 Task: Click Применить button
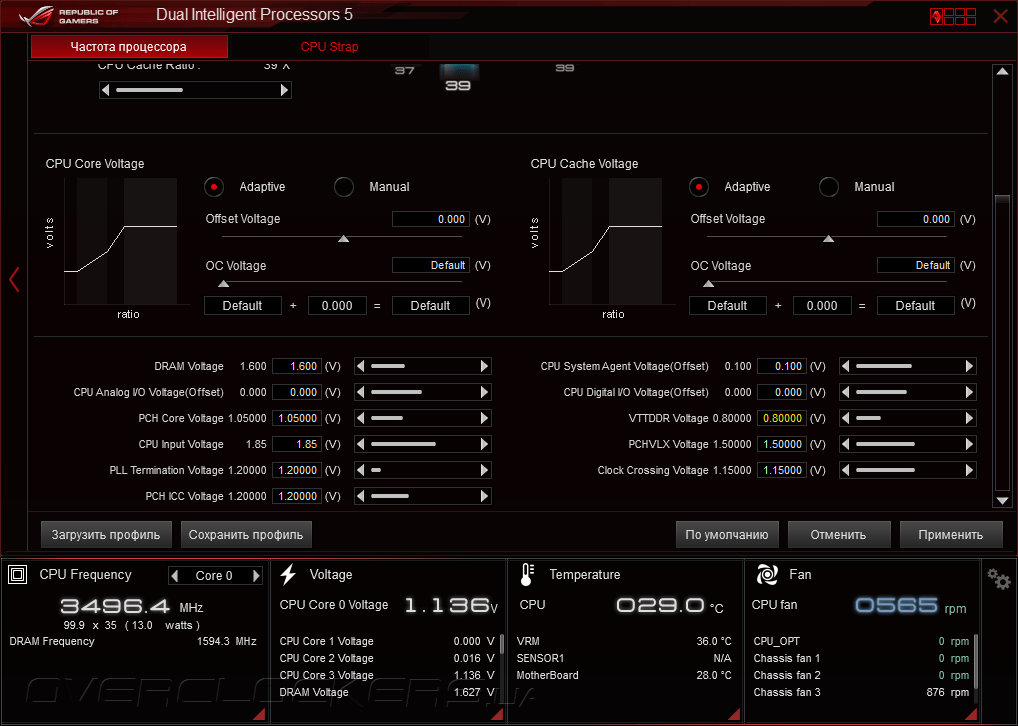coord(950,535)
